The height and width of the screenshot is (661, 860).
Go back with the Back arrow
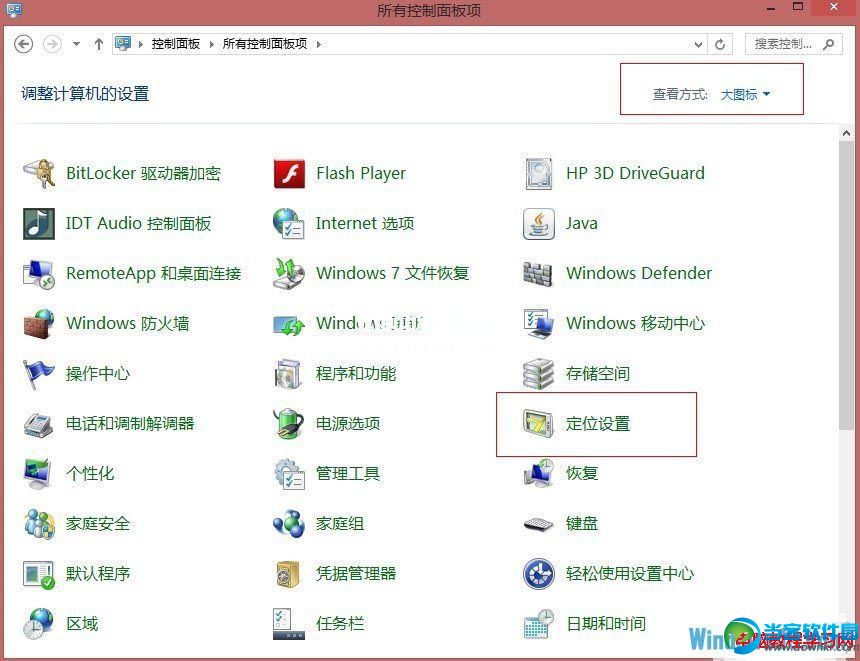[23, 44]
